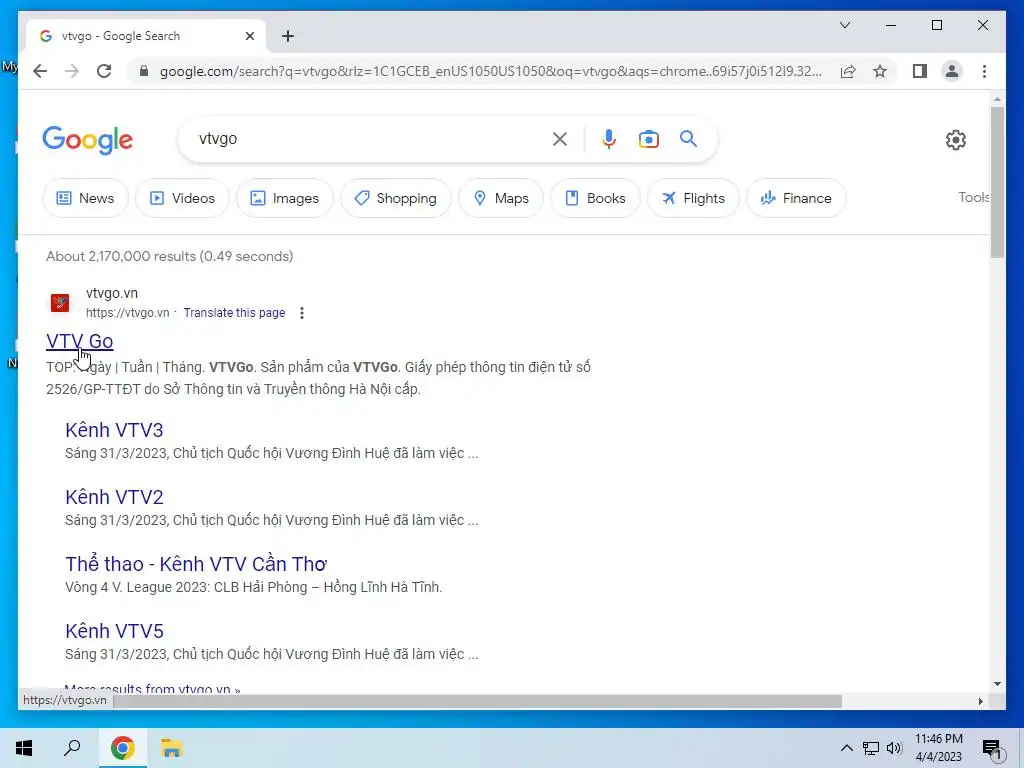Open the Kênh VTV2 sitelink
Image resolution: width=1024 pixels, height=768 pixels.
[114, 497]
